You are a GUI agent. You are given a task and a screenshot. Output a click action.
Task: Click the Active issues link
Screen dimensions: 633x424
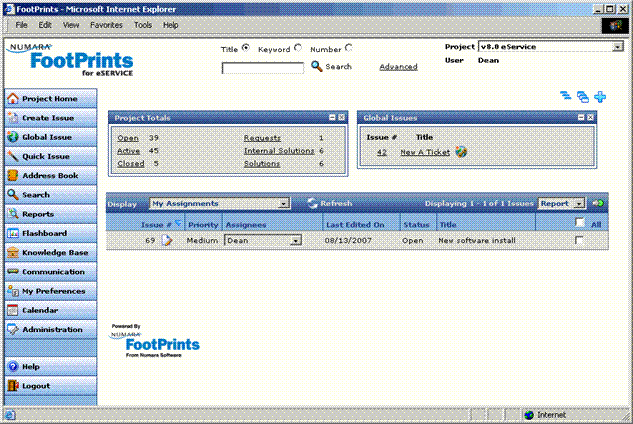tap(128, 151)
